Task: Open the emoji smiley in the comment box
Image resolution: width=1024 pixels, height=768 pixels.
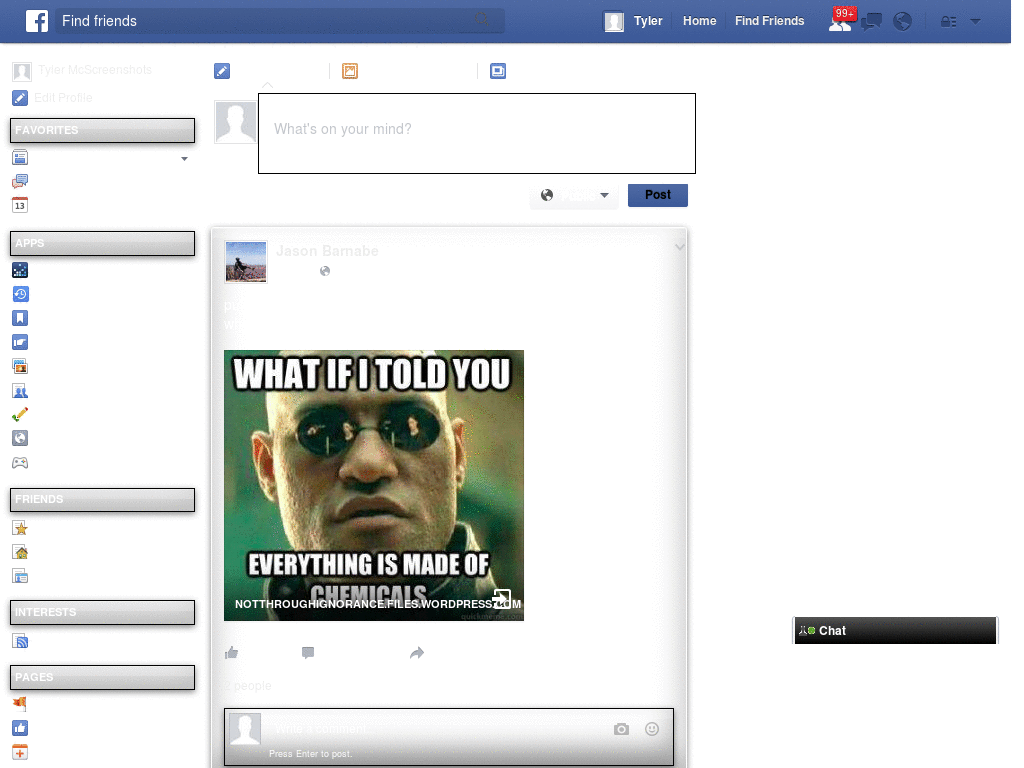Action: tap(652, 729)
